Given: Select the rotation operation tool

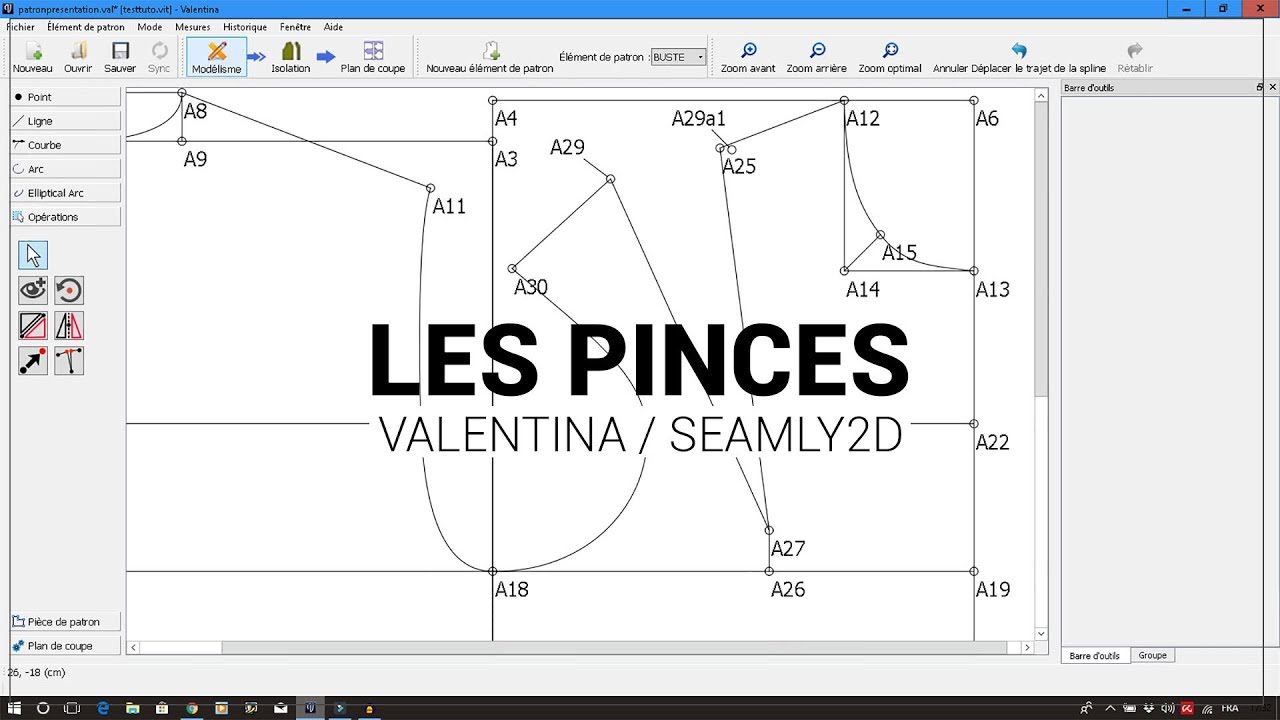Looking at the screenshot, I should coord(69,290).
